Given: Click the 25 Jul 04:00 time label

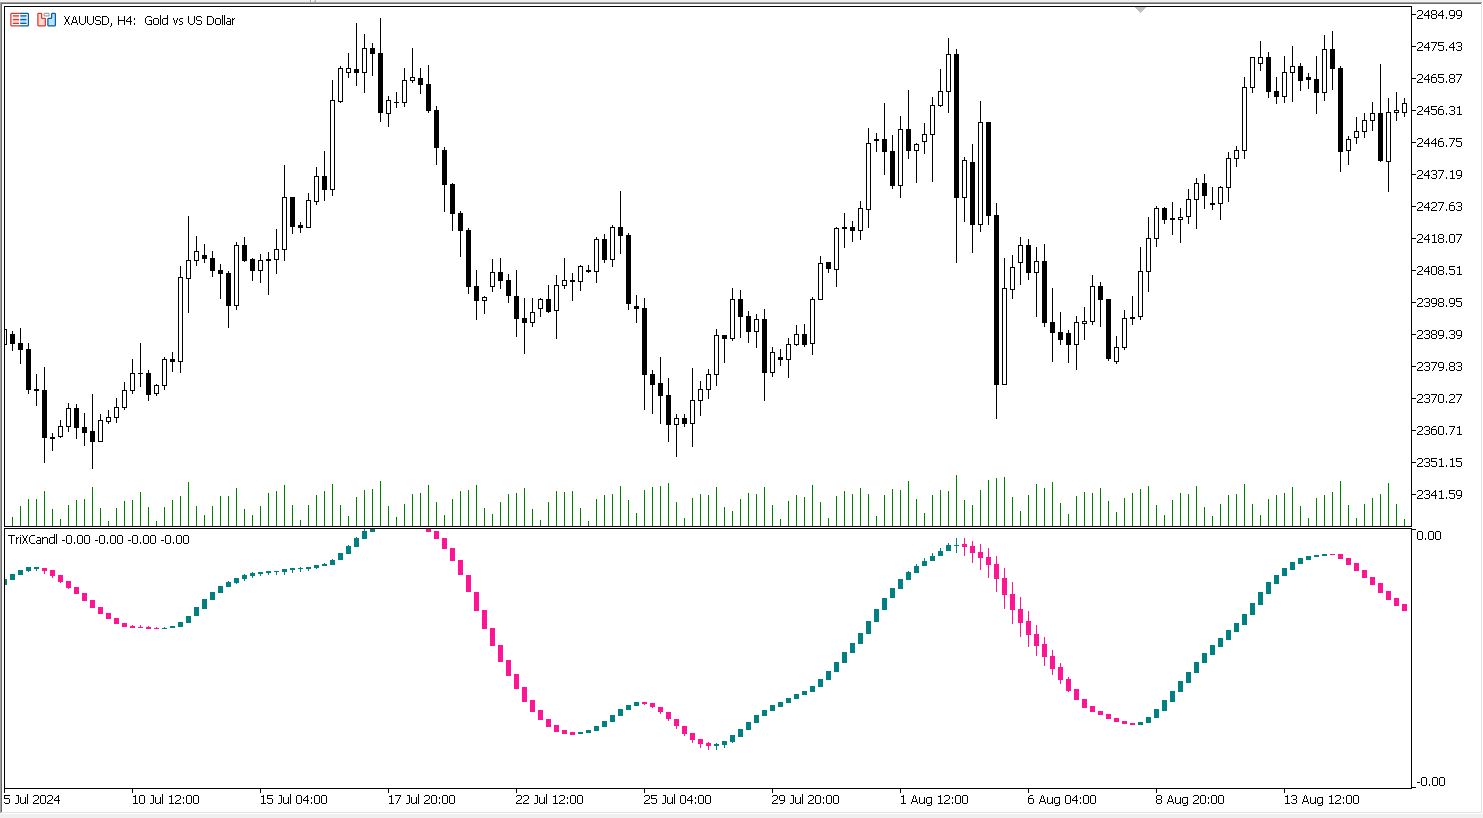Looking at the screenshot, I should point(678,800).
